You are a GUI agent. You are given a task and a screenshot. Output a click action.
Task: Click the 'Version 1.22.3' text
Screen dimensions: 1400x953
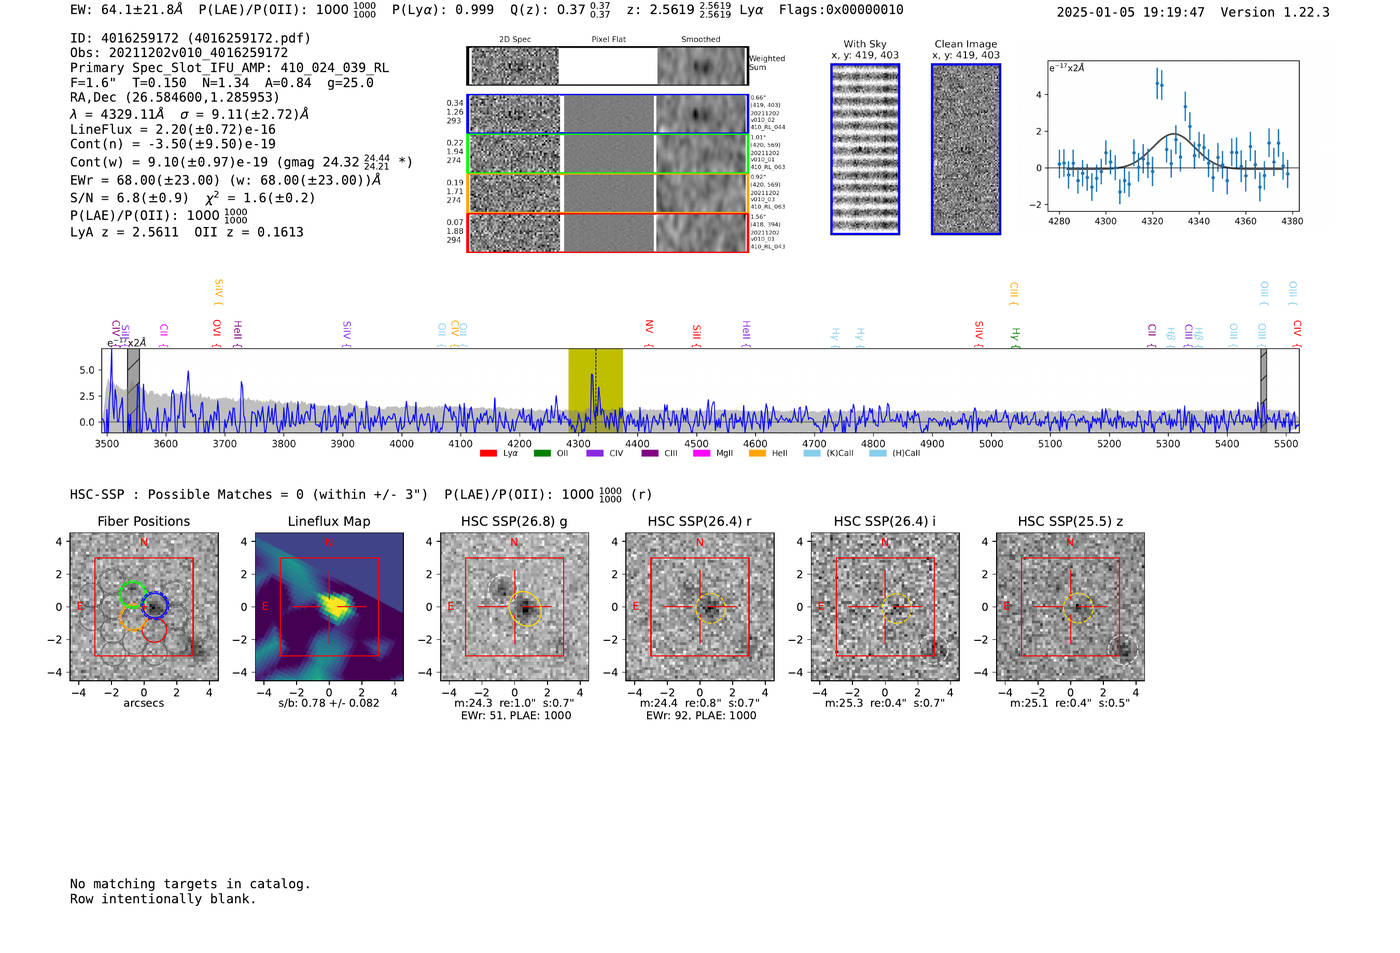[x=1275, y=13]
